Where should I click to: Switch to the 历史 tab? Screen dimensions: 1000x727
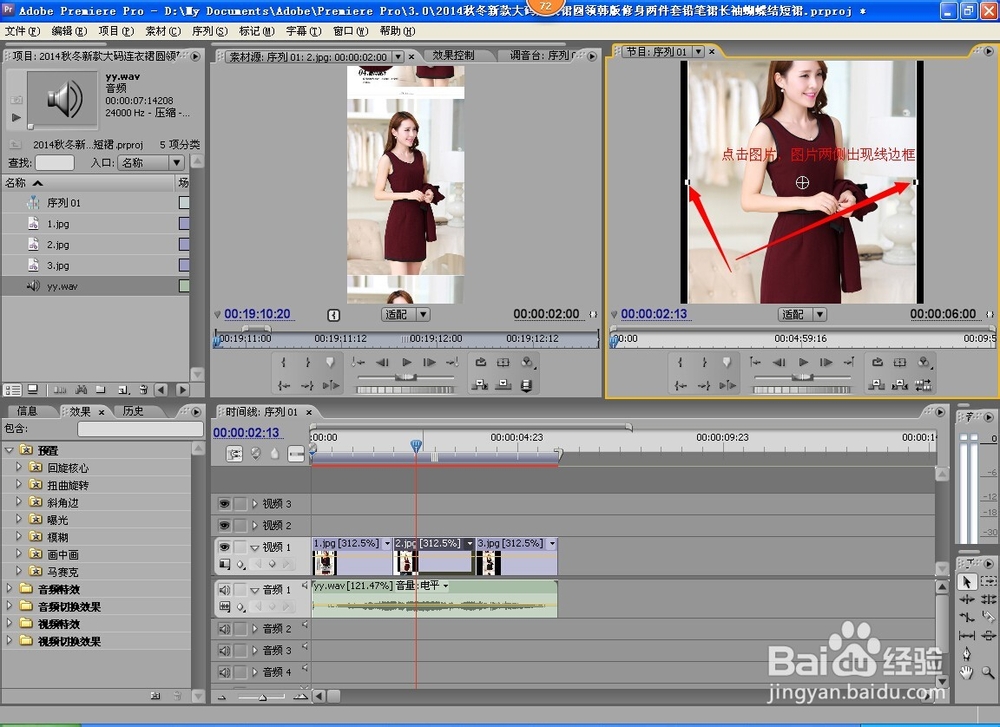tap(133, 411)
